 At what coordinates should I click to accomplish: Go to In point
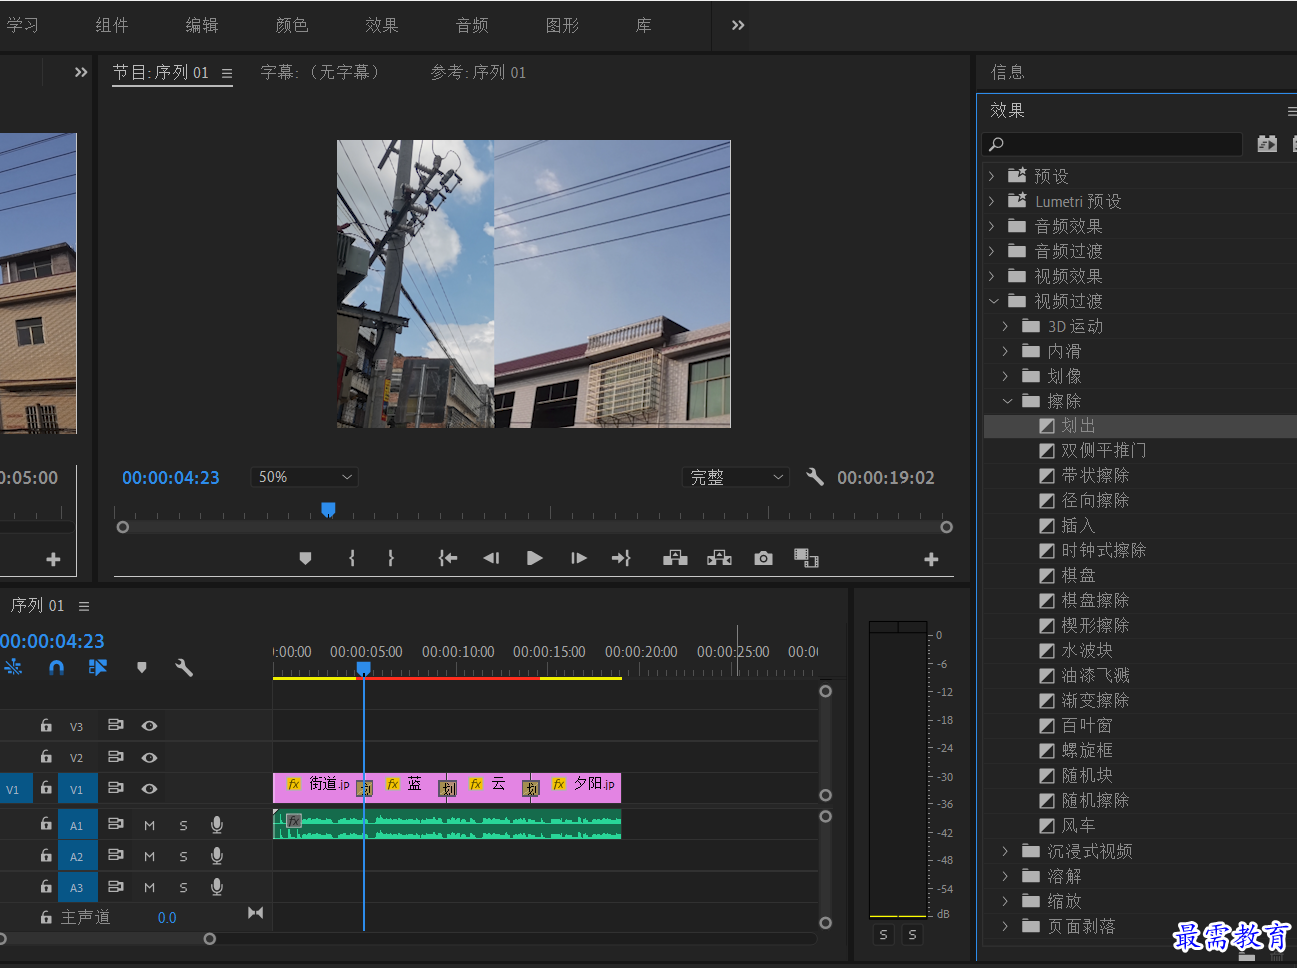448,558
